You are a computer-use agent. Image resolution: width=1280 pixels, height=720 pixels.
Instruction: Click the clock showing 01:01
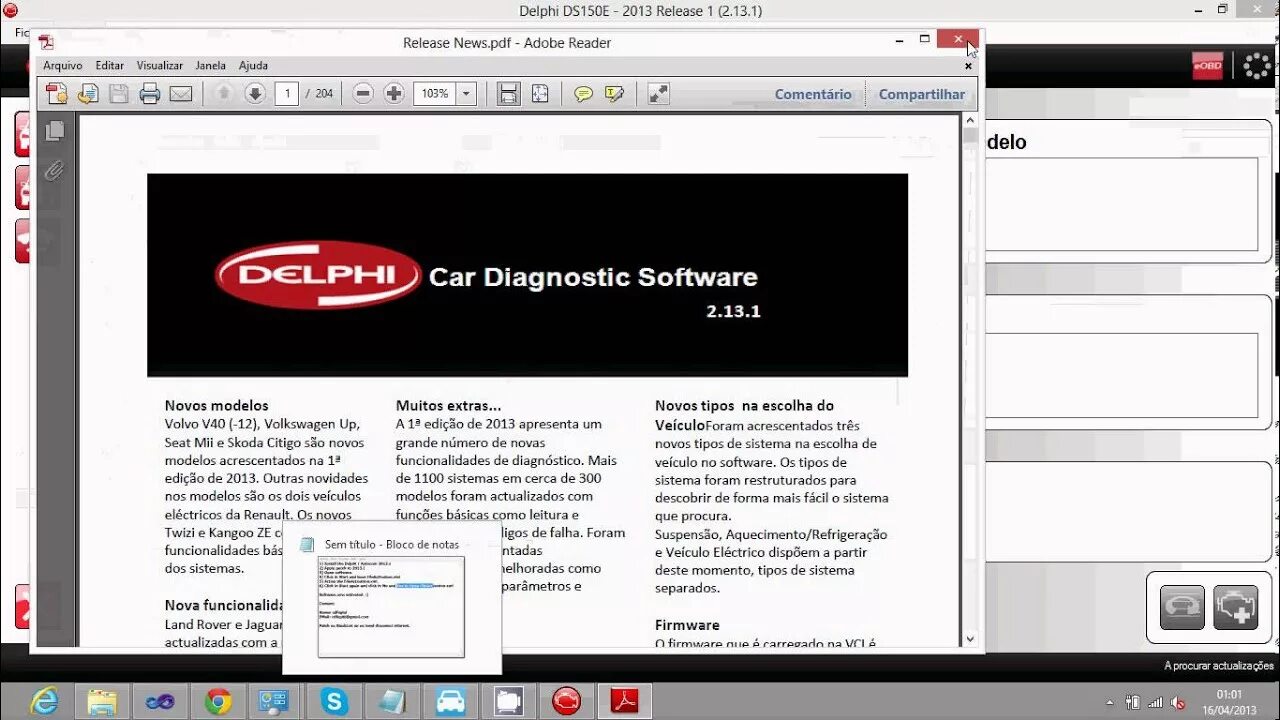(1230, 695)
